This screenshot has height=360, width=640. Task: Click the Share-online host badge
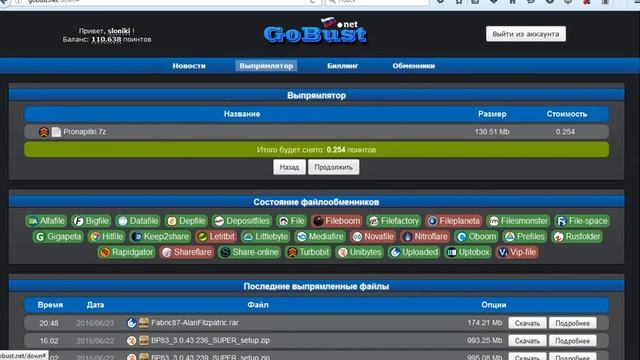(x=249, y=252)
